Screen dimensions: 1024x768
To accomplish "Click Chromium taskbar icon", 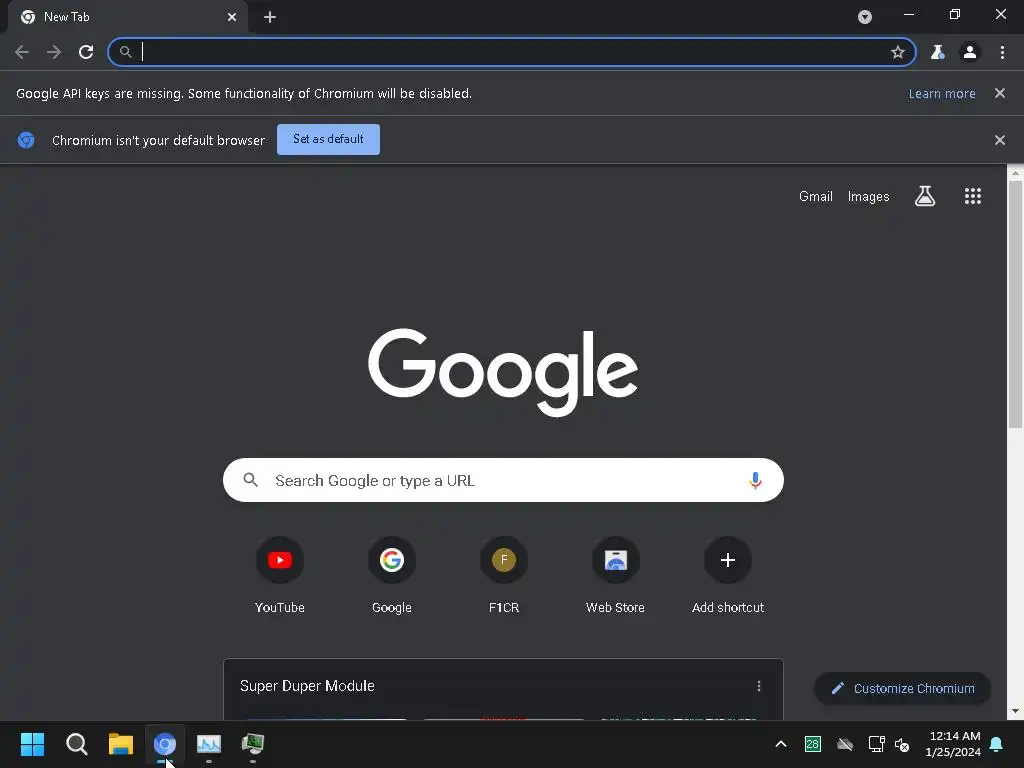I will pos(165,744).
